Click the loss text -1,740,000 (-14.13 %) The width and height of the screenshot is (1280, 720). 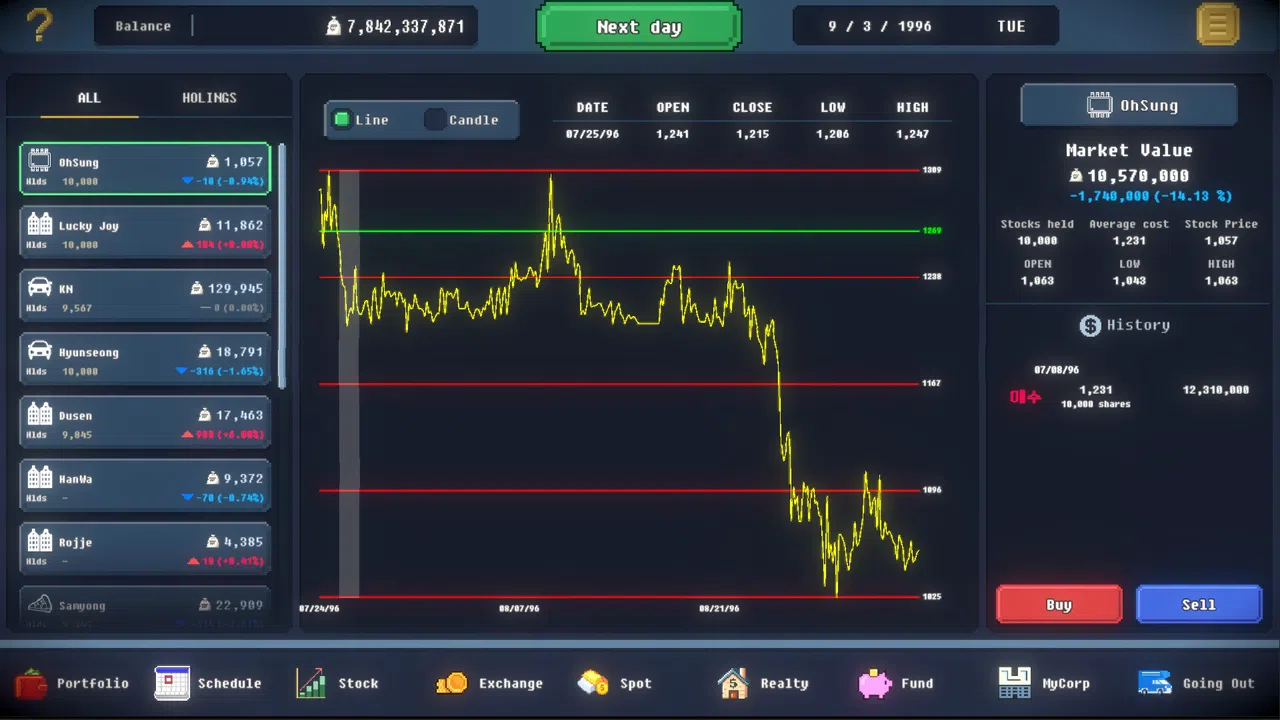pyautogui.click(x=1150, y=197)
